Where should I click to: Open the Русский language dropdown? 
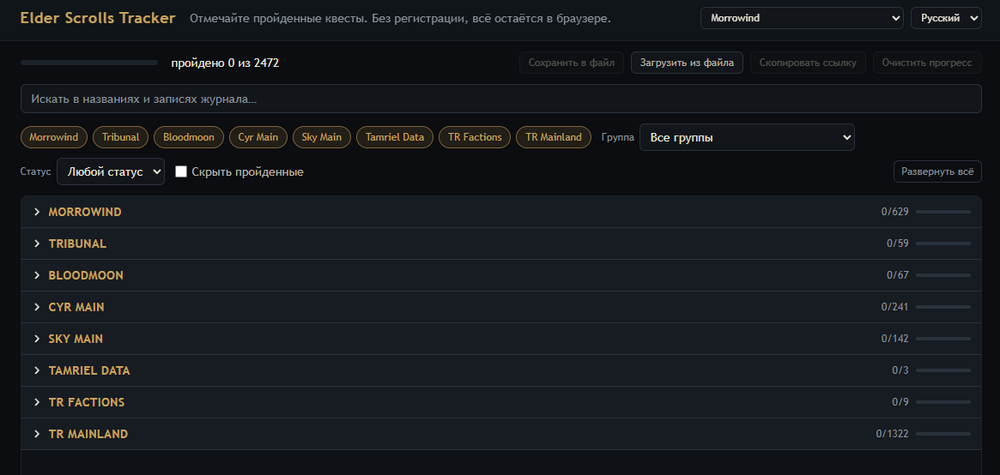(946, 18)
